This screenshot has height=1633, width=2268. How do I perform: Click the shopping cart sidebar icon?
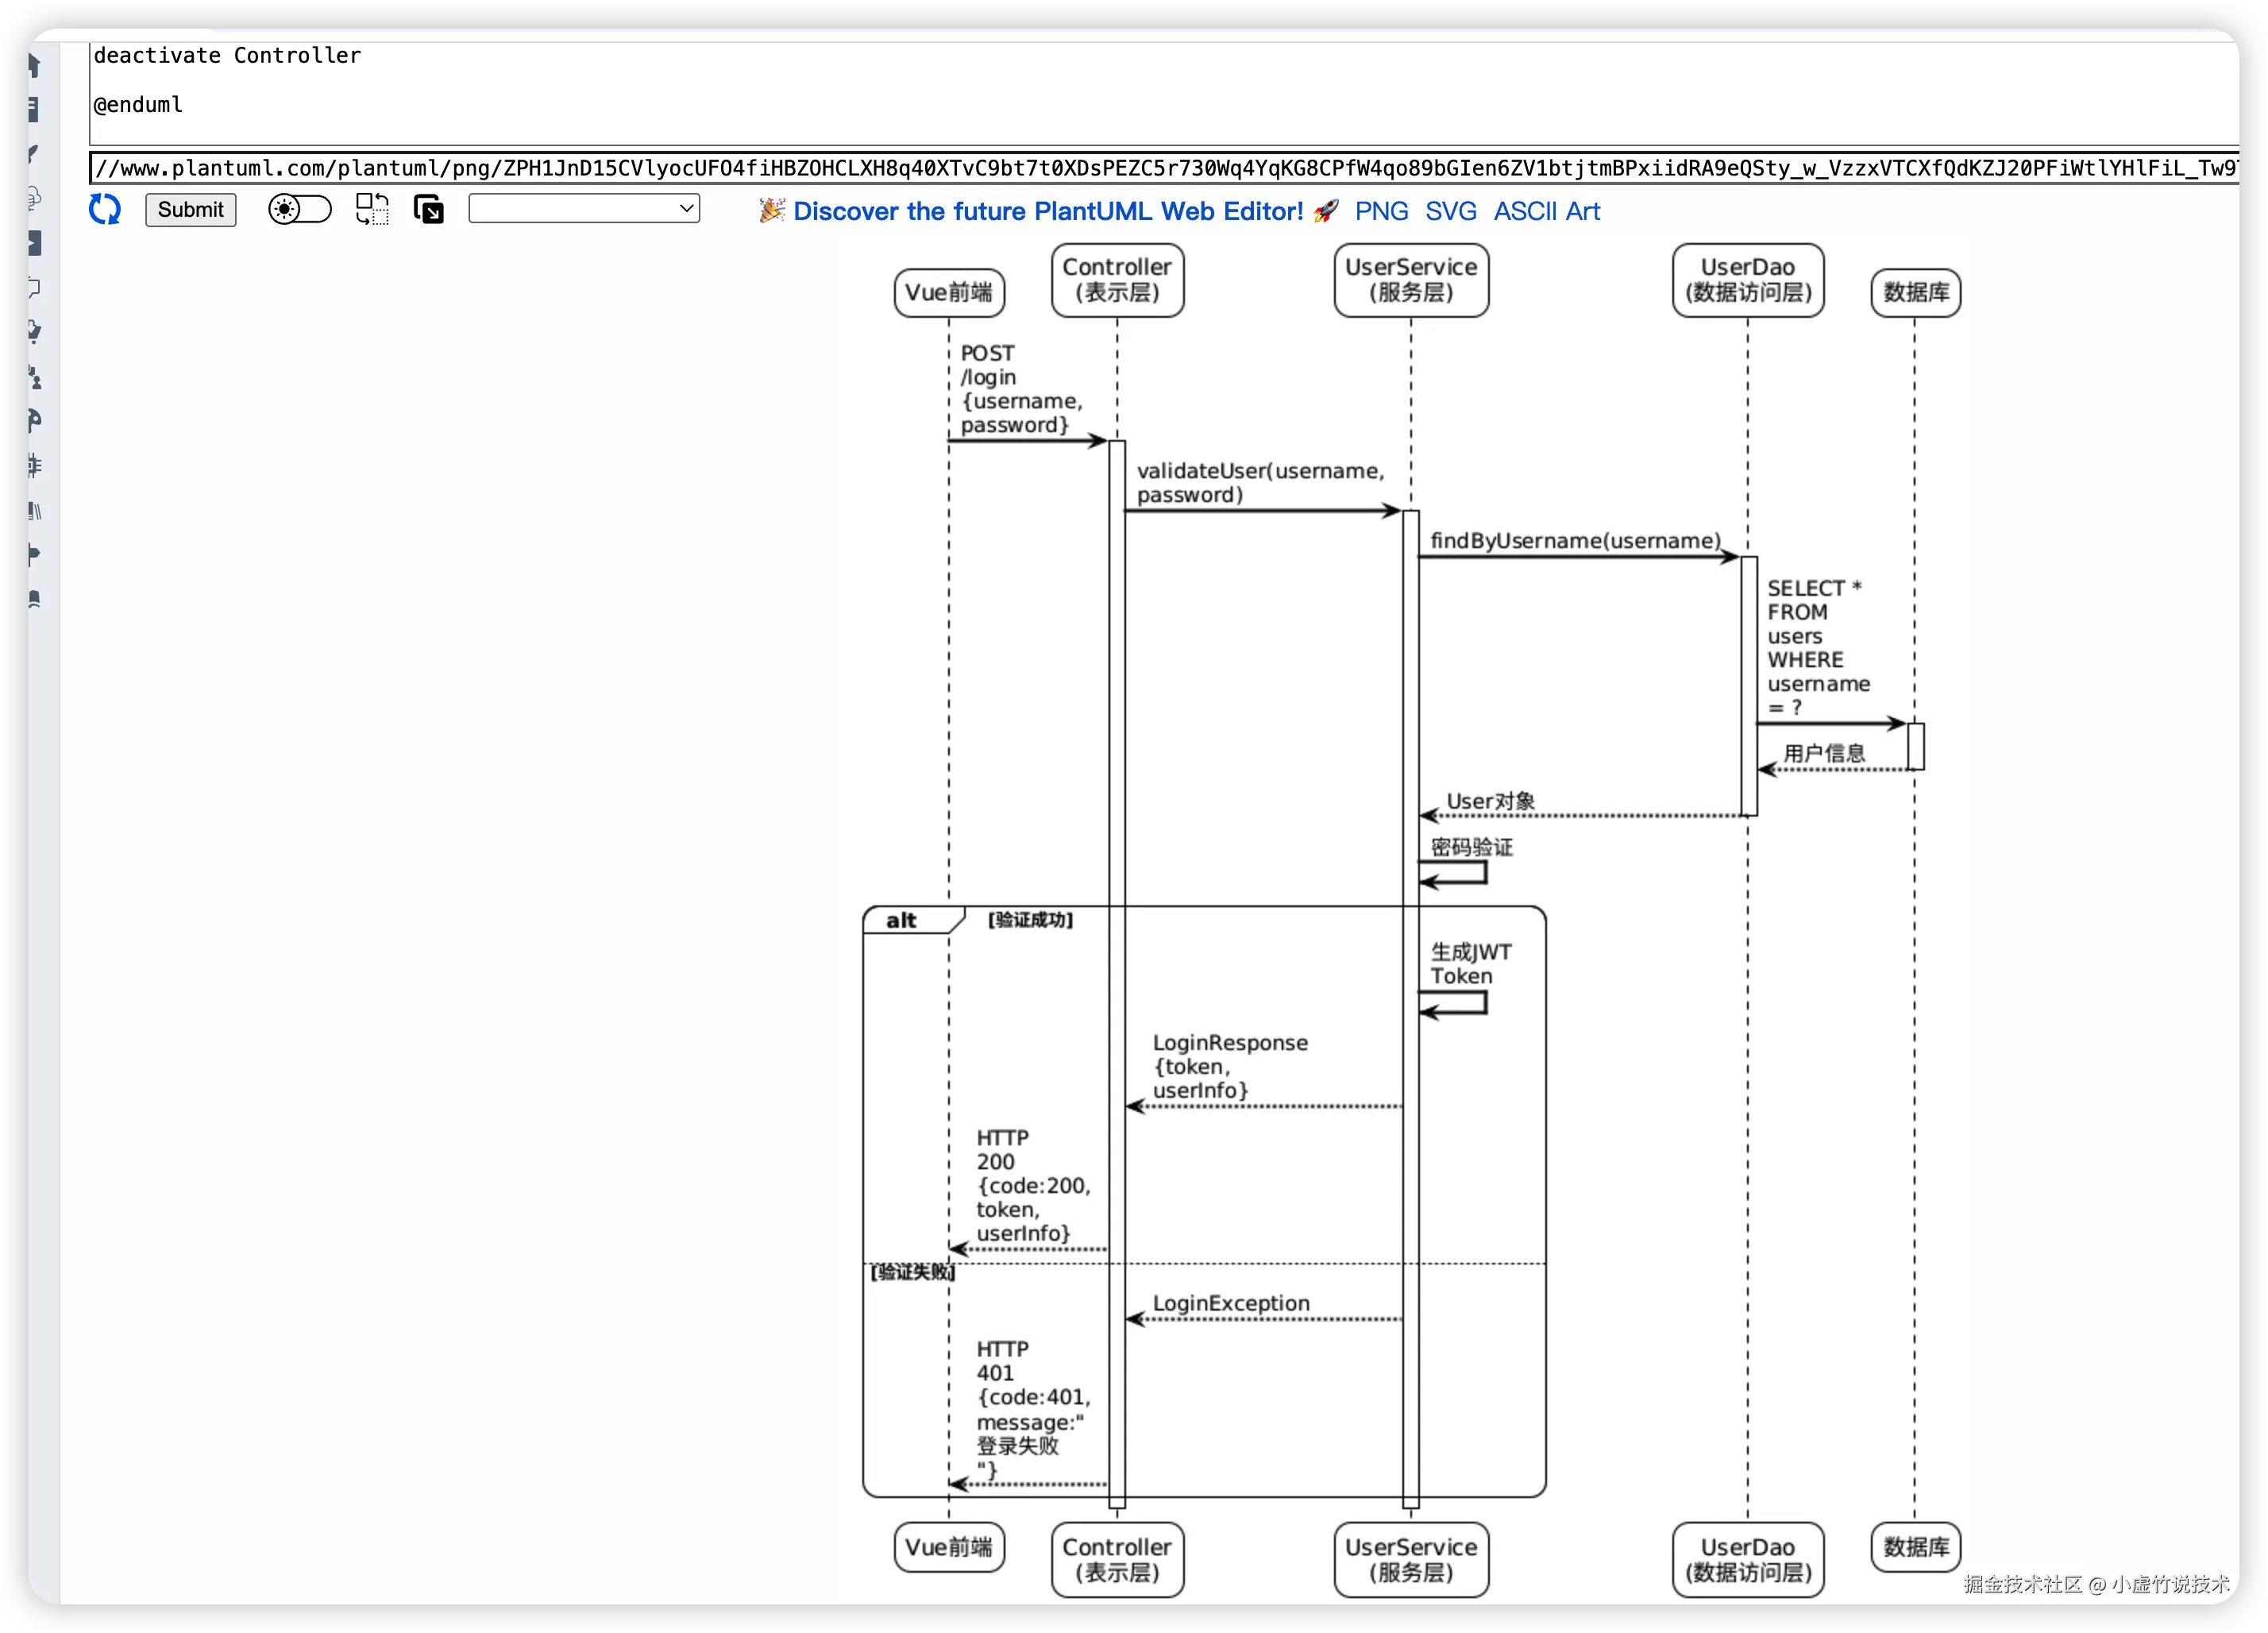[34, 332]
